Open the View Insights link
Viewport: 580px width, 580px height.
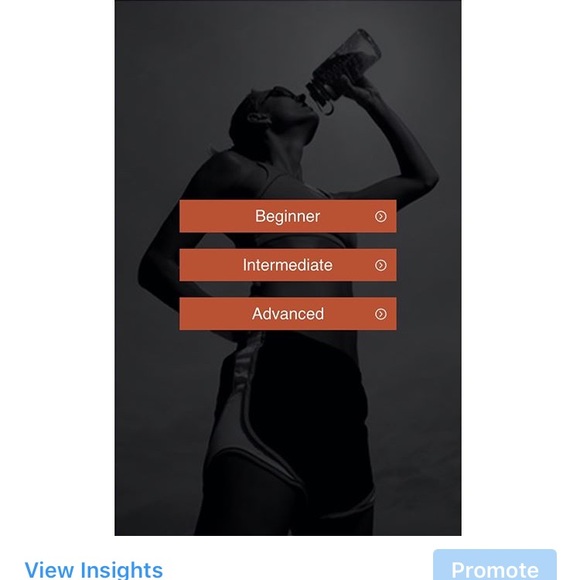click(94, 570)
